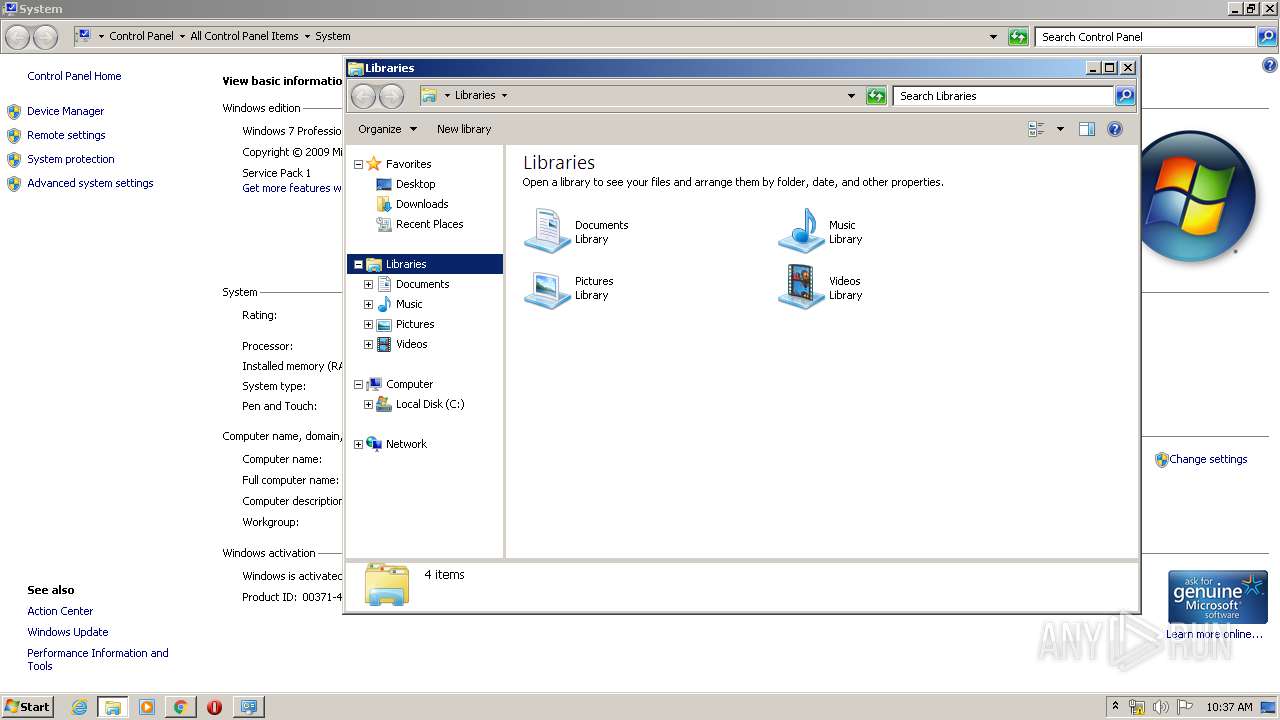Screen dimensions: 1280x720
Task: Collapse the Computer tree node
Action: click(x=358, y=384)
